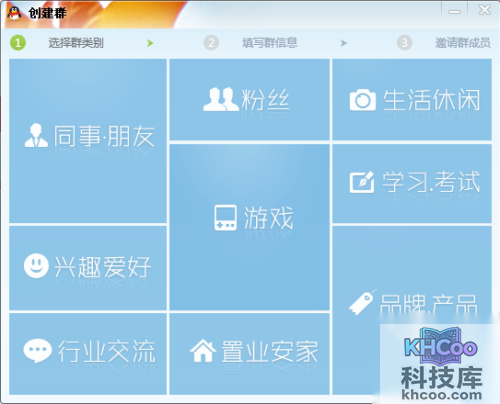Pick the house icon for 置业安家

coord(203,350)
